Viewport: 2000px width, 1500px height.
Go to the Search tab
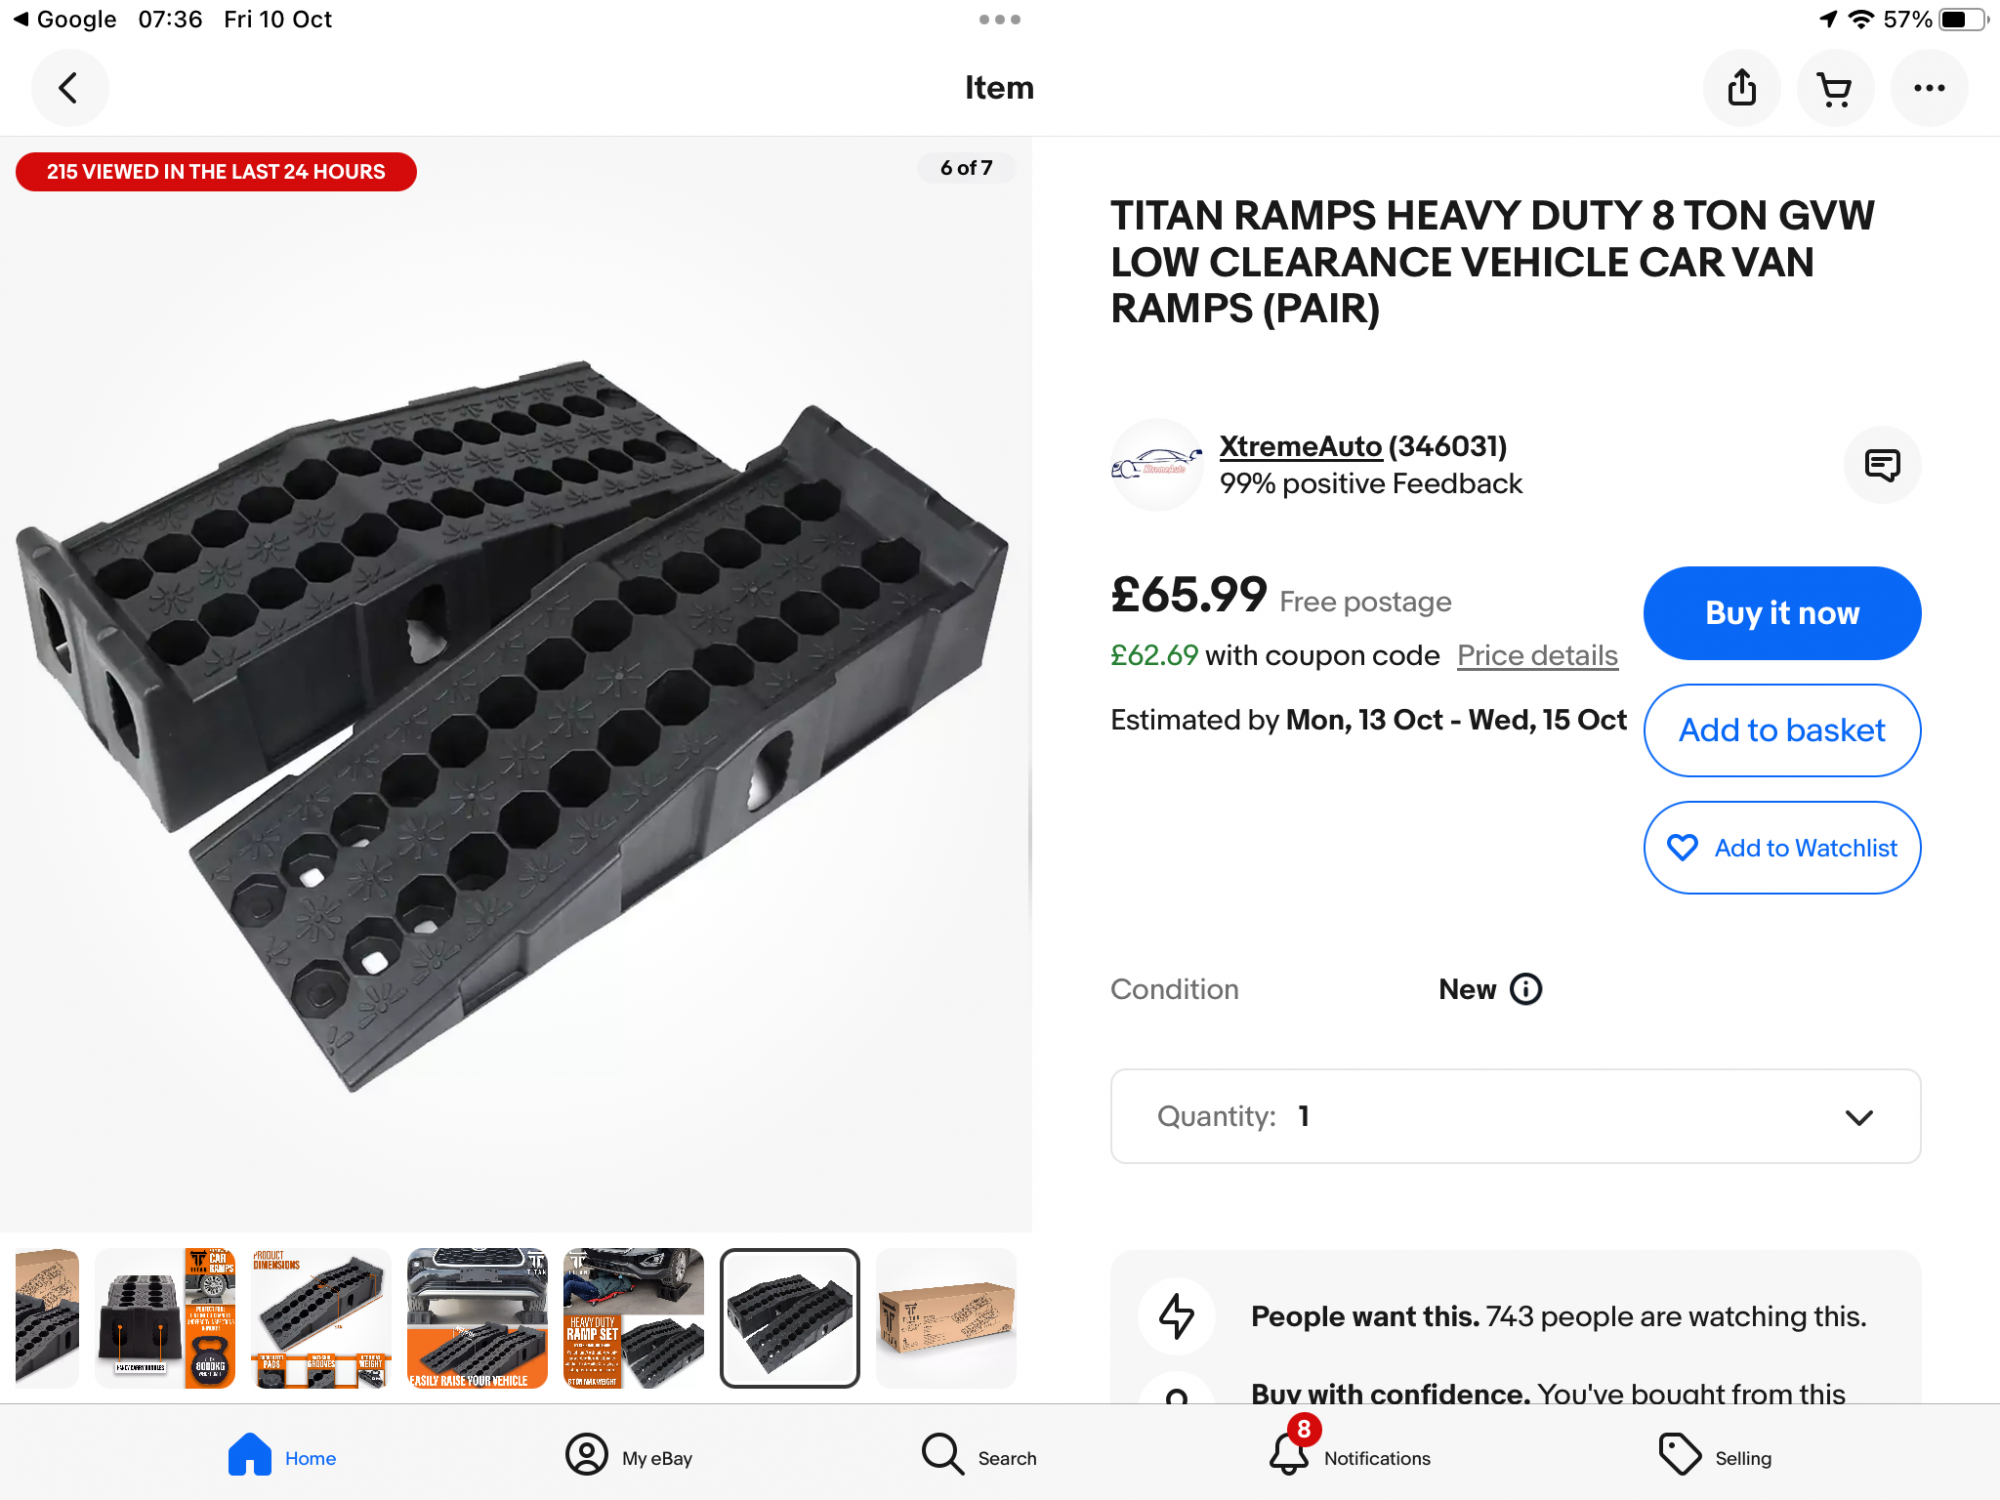pyautogui.click(x=980, y=1457)
